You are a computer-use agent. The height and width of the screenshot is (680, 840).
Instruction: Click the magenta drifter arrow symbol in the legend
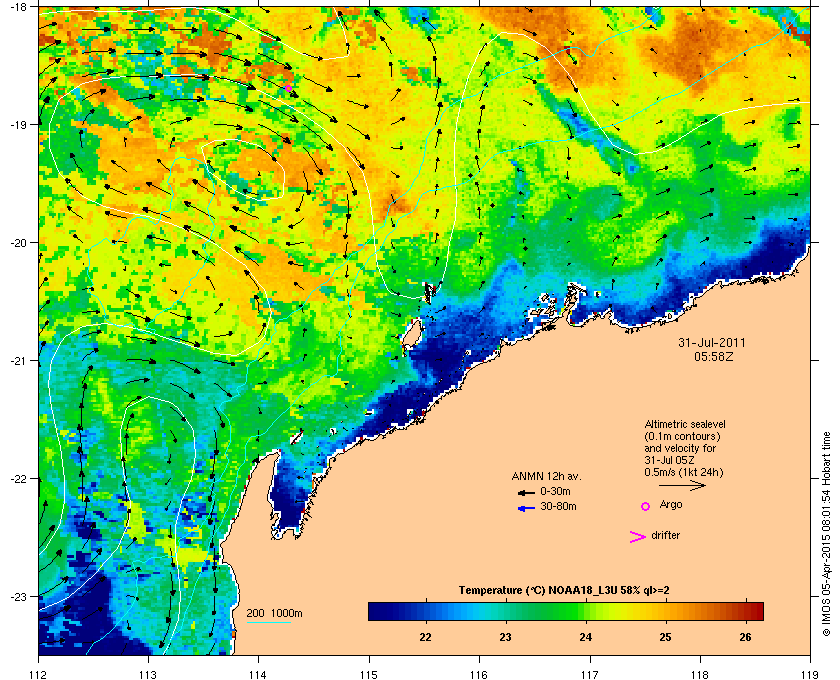pyautogui.click(x=637, y=537)
